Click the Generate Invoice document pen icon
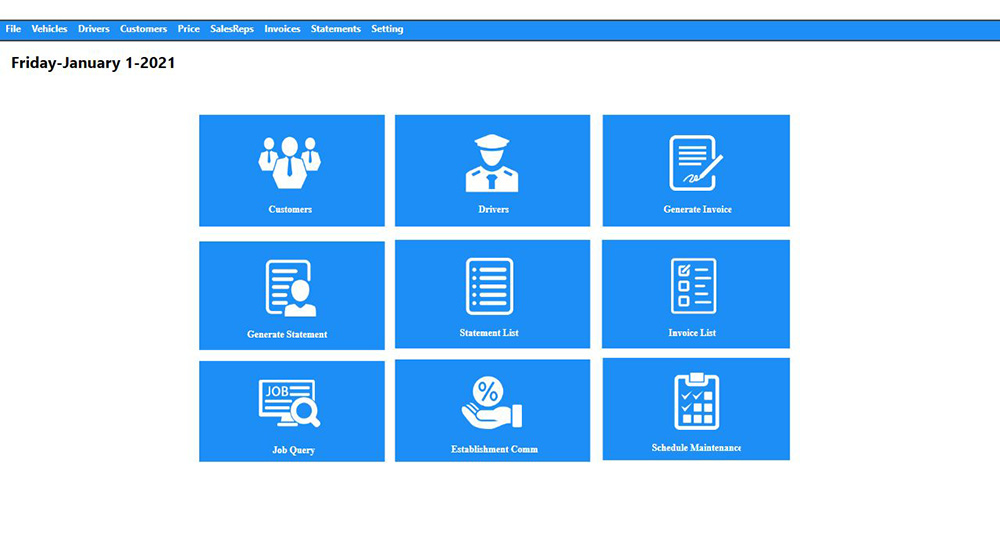The width and height of the screenshot is (1000, 540). click(x=696, y=162)
